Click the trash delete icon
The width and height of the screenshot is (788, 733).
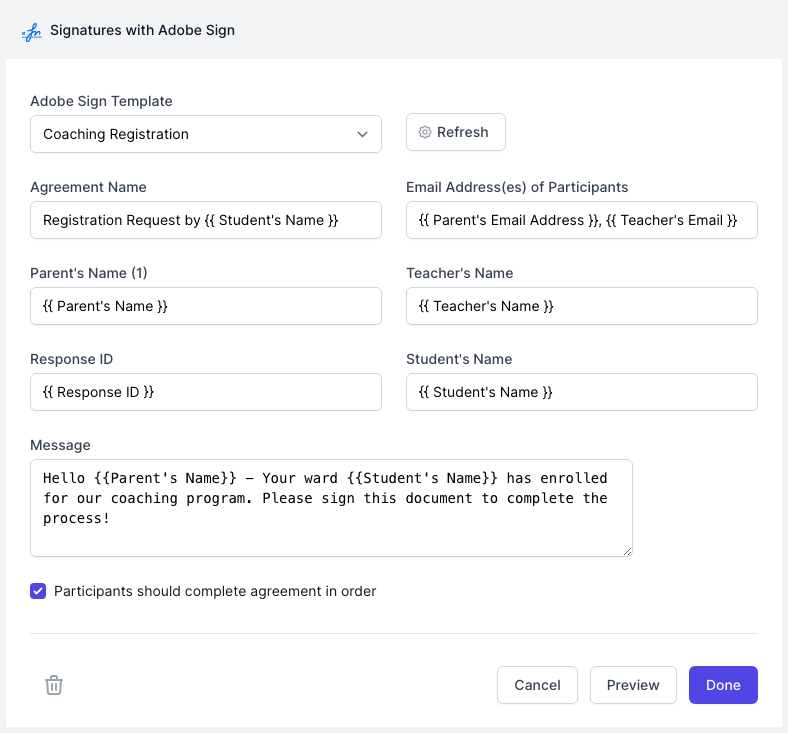pos(54,685)
